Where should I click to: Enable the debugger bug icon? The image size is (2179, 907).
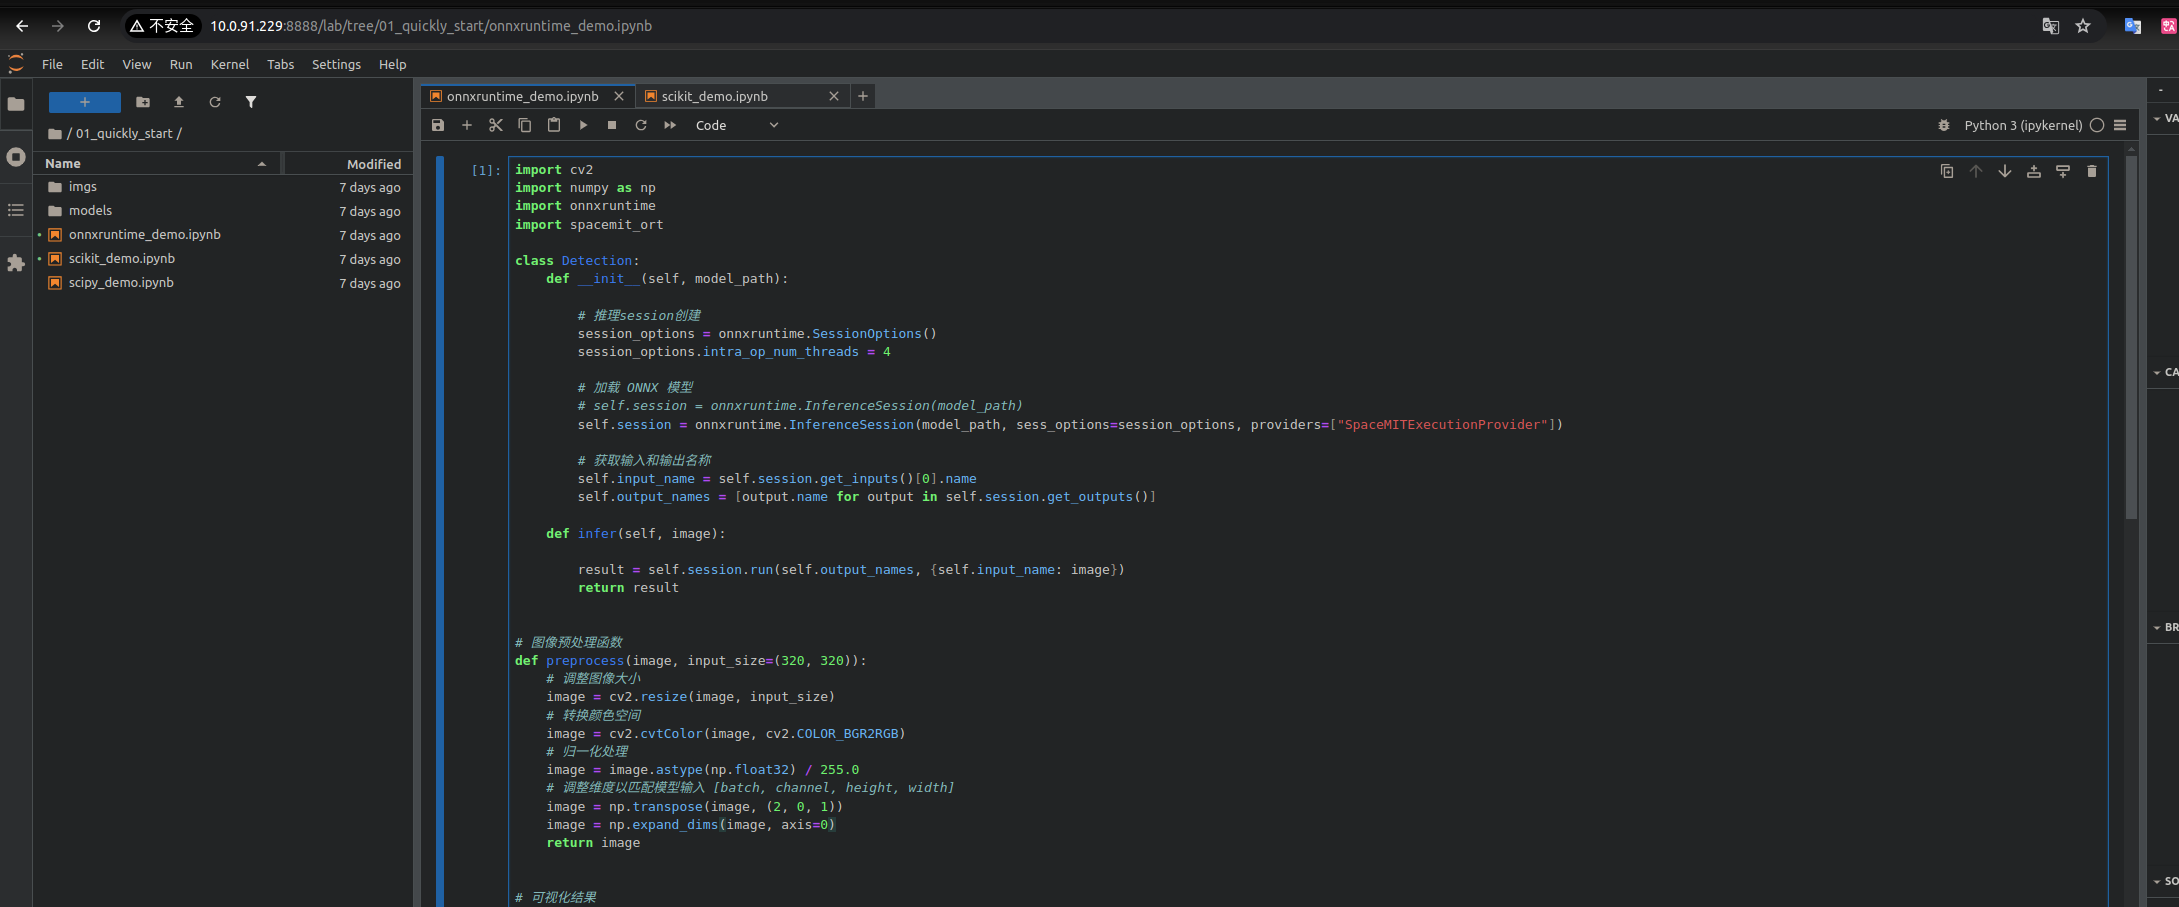tap(1943, 125)
